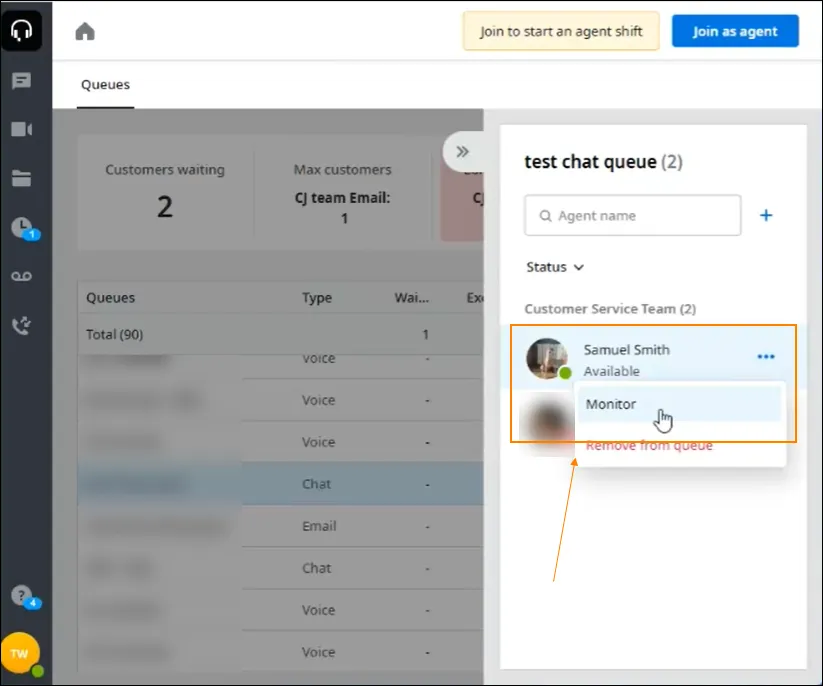The width and height of the screenshot is (823, 686).
Task: Open the phone calls sidebar icon
Action: (22, 325)
